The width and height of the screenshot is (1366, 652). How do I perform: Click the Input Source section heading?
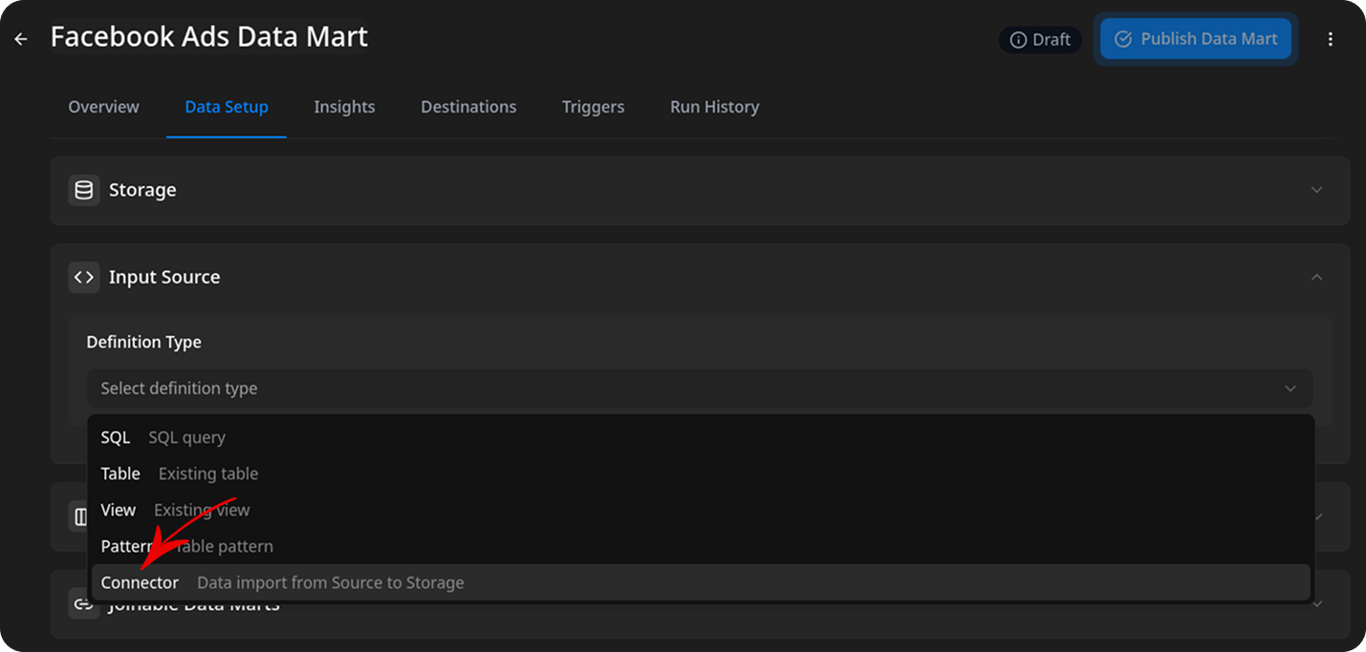[164, 277]
